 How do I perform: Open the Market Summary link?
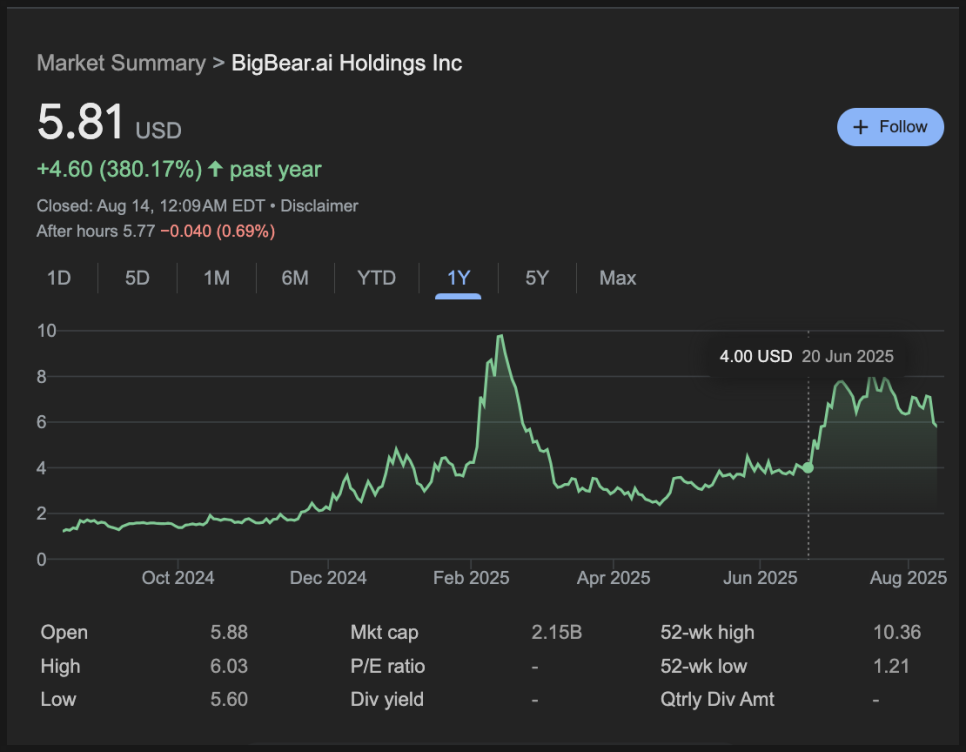pyautogui.click(x=121, y=63)
